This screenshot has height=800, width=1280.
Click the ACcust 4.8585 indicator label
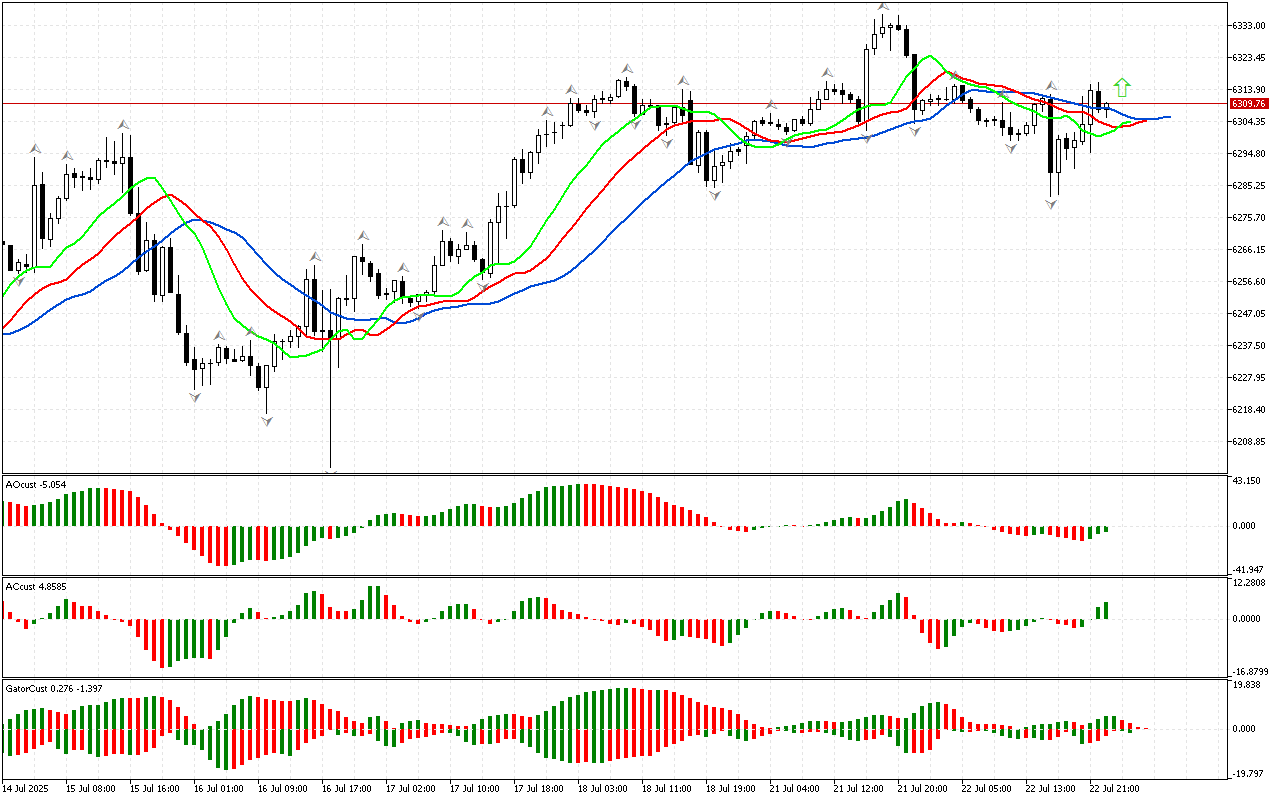36,587
